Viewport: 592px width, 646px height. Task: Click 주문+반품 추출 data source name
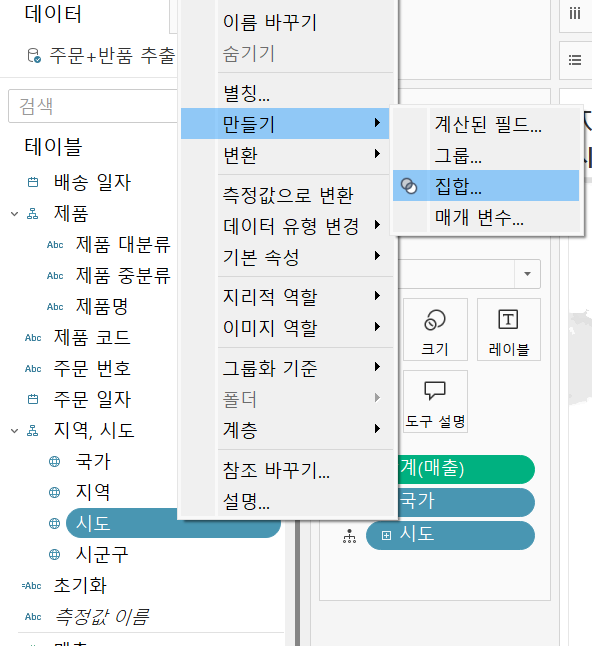point(112,56)
